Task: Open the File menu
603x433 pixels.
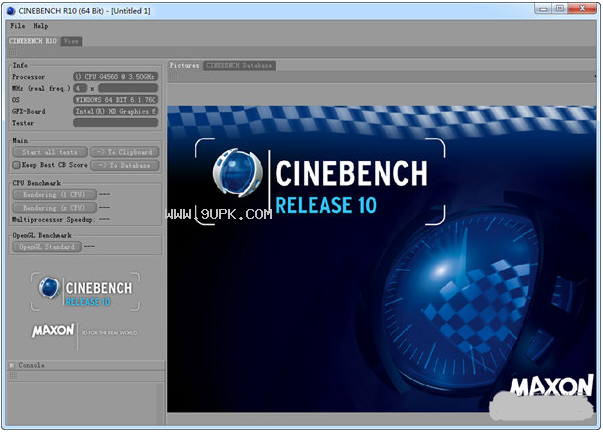Action: coord(17,26)
